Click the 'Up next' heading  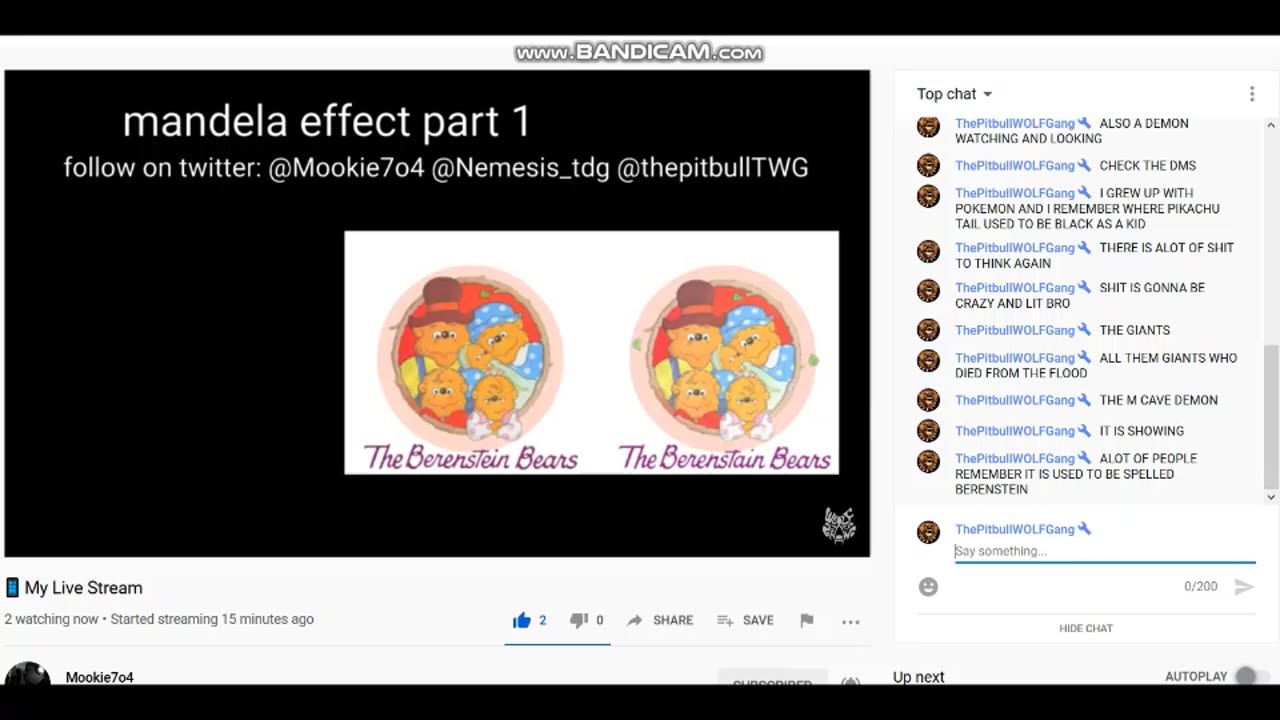[918, 677]
